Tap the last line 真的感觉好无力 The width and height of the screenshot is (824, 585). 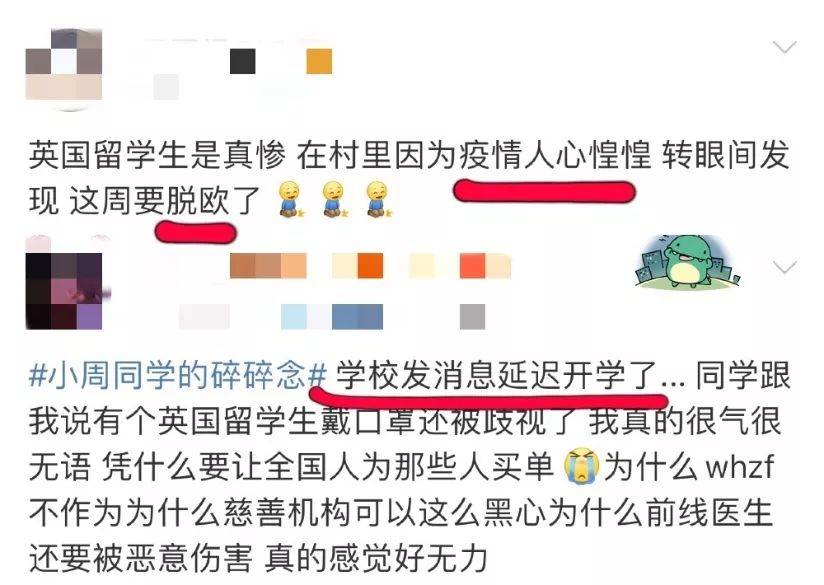376,558
